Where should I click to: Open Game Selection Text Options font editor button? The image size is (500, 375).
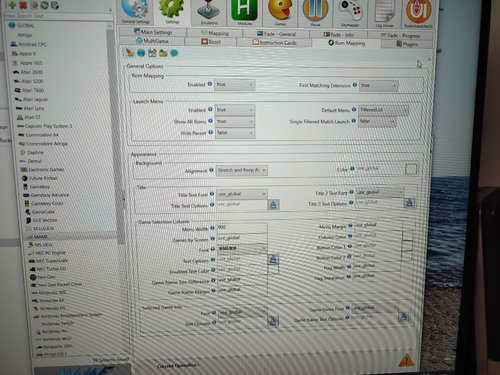coord(273,259)
